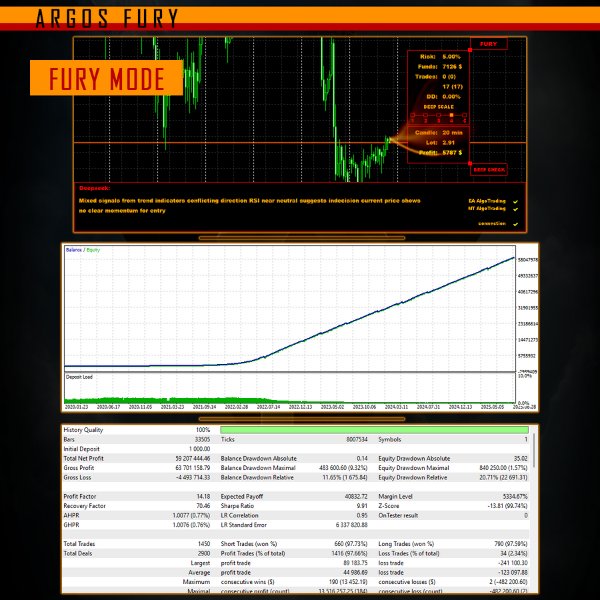The image size is (600, 600).
Task: Click the EA AlgoTrading checkmark
Action: 515,201
